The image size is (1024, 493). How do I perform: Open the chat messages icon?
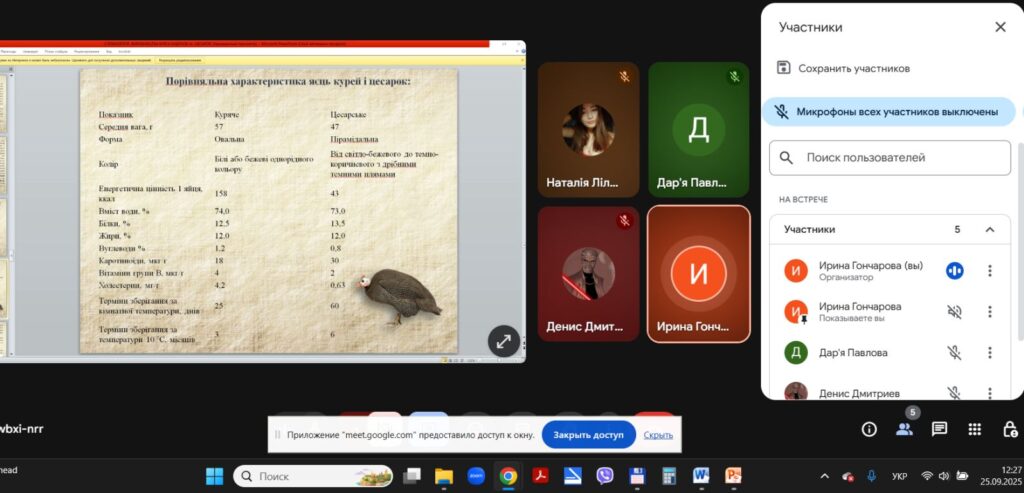tap(939, 429)
